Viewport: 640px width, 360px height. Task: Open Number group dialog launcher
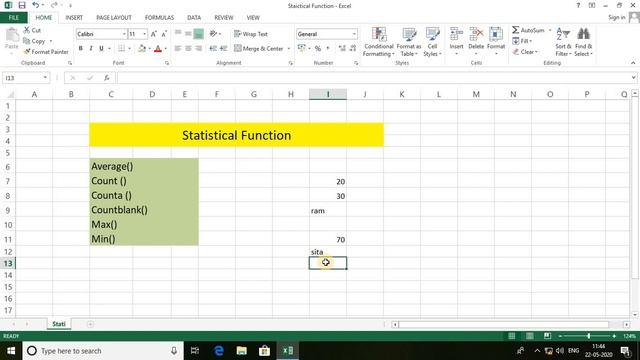(356, 63)
